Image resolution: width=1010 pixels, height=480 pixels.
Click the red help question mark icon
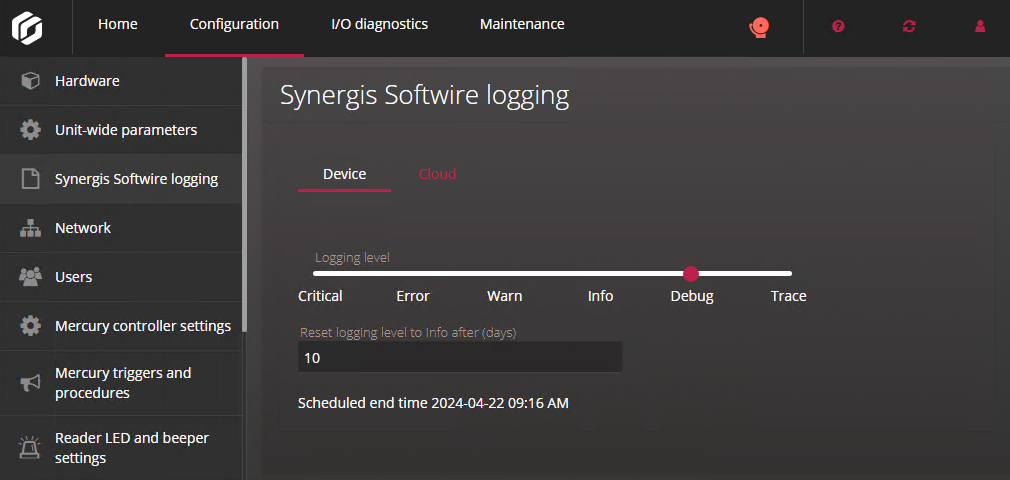(838, 27)
